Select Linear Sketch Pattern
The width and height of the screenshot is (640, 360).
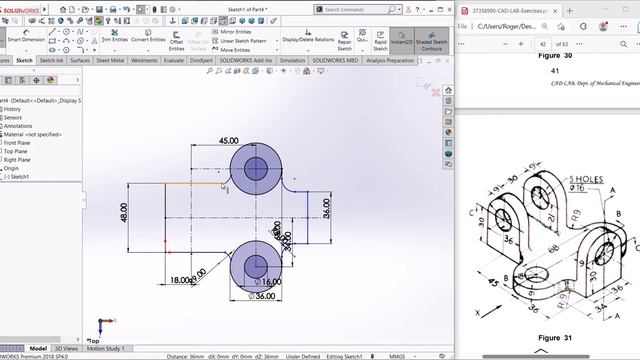click(239, 41)
